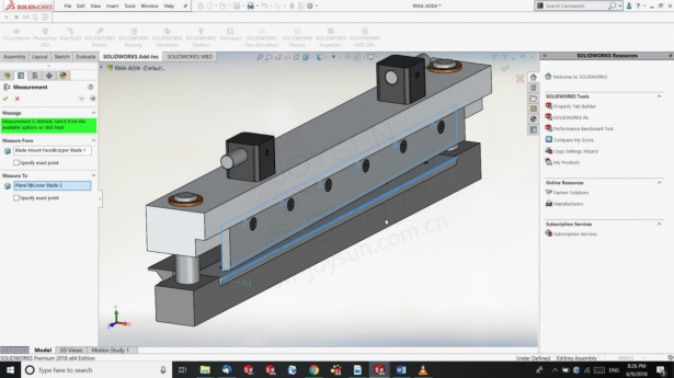Collapse SOLIDWORKS Tools section
The width and height of the screenshot is (674, 378).
click(x=659, y=96)
